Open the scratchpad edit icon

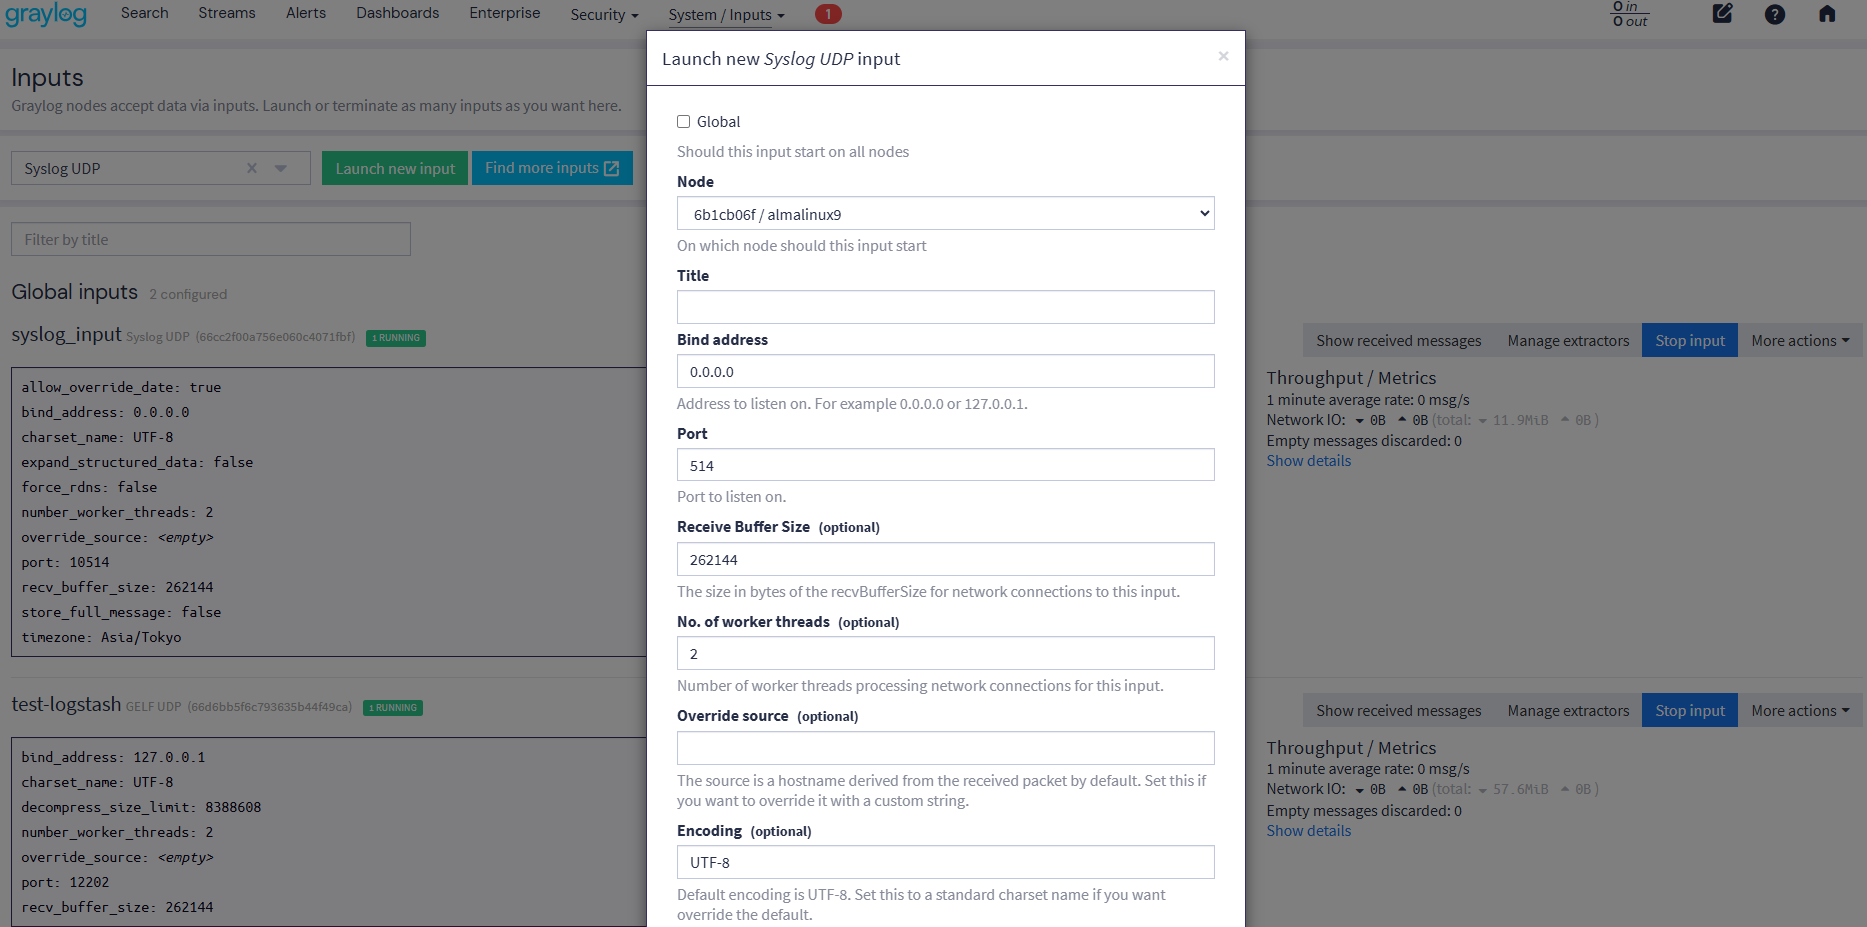[x=1722, y=14]
